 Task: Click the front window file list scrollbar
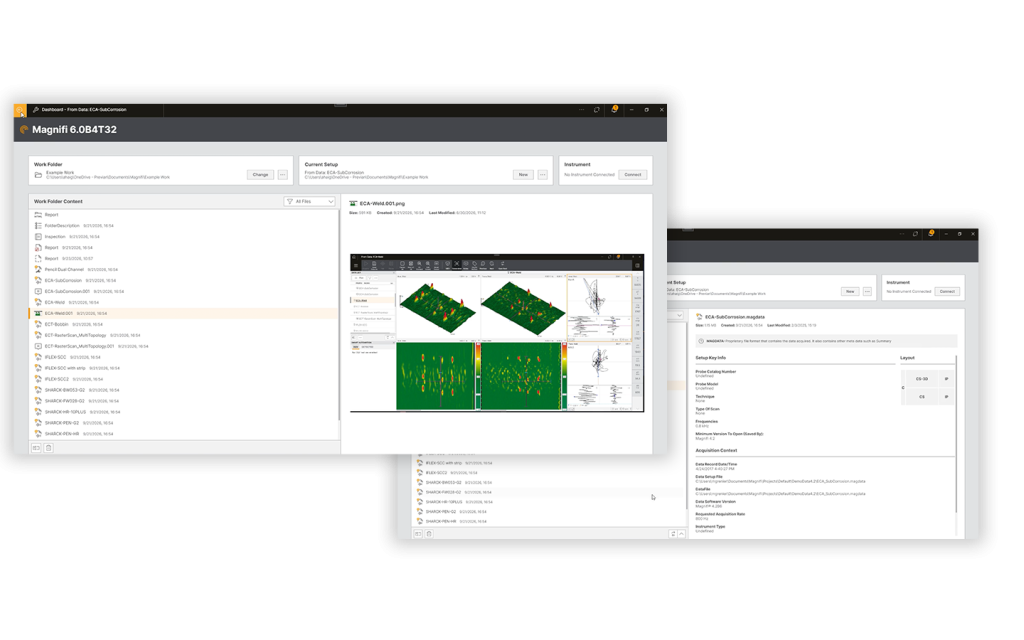338,317
